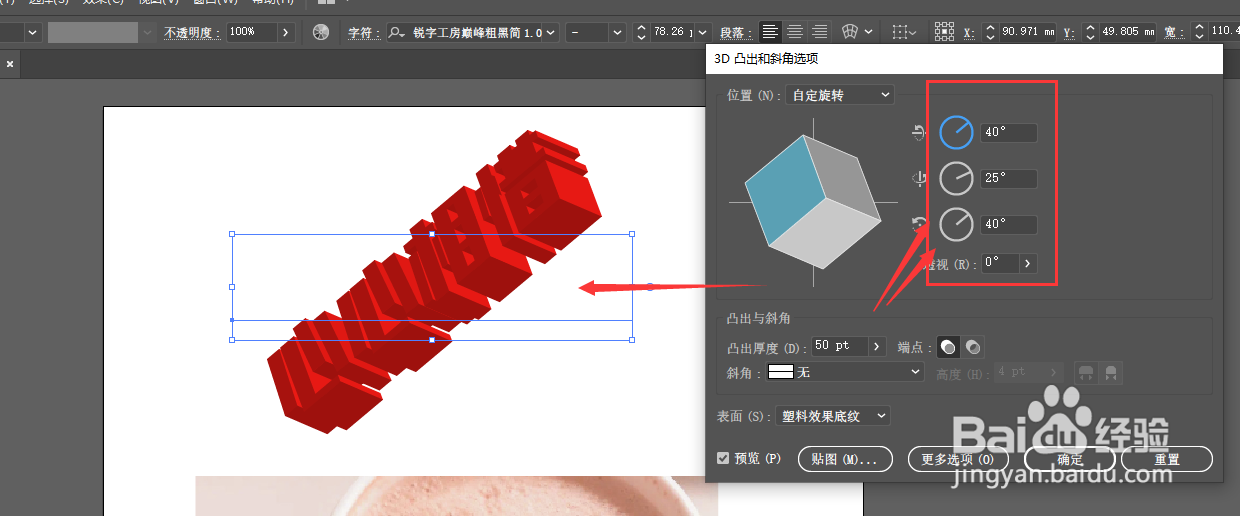The width and height of the screenshot is (1240, 516).
Task: Turn cap on for solid appearance
Action: point(947,347)
